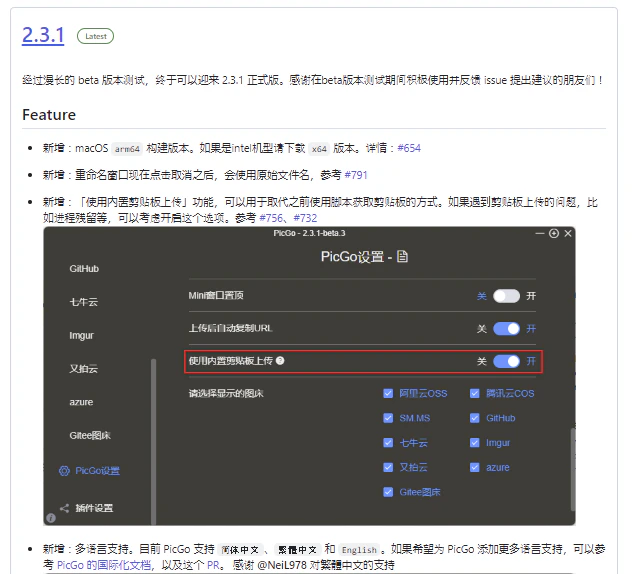The width and height of the screenshot is (637, 574).
Task: Select azure in PicGo sidebar
Action: (81, 402)
